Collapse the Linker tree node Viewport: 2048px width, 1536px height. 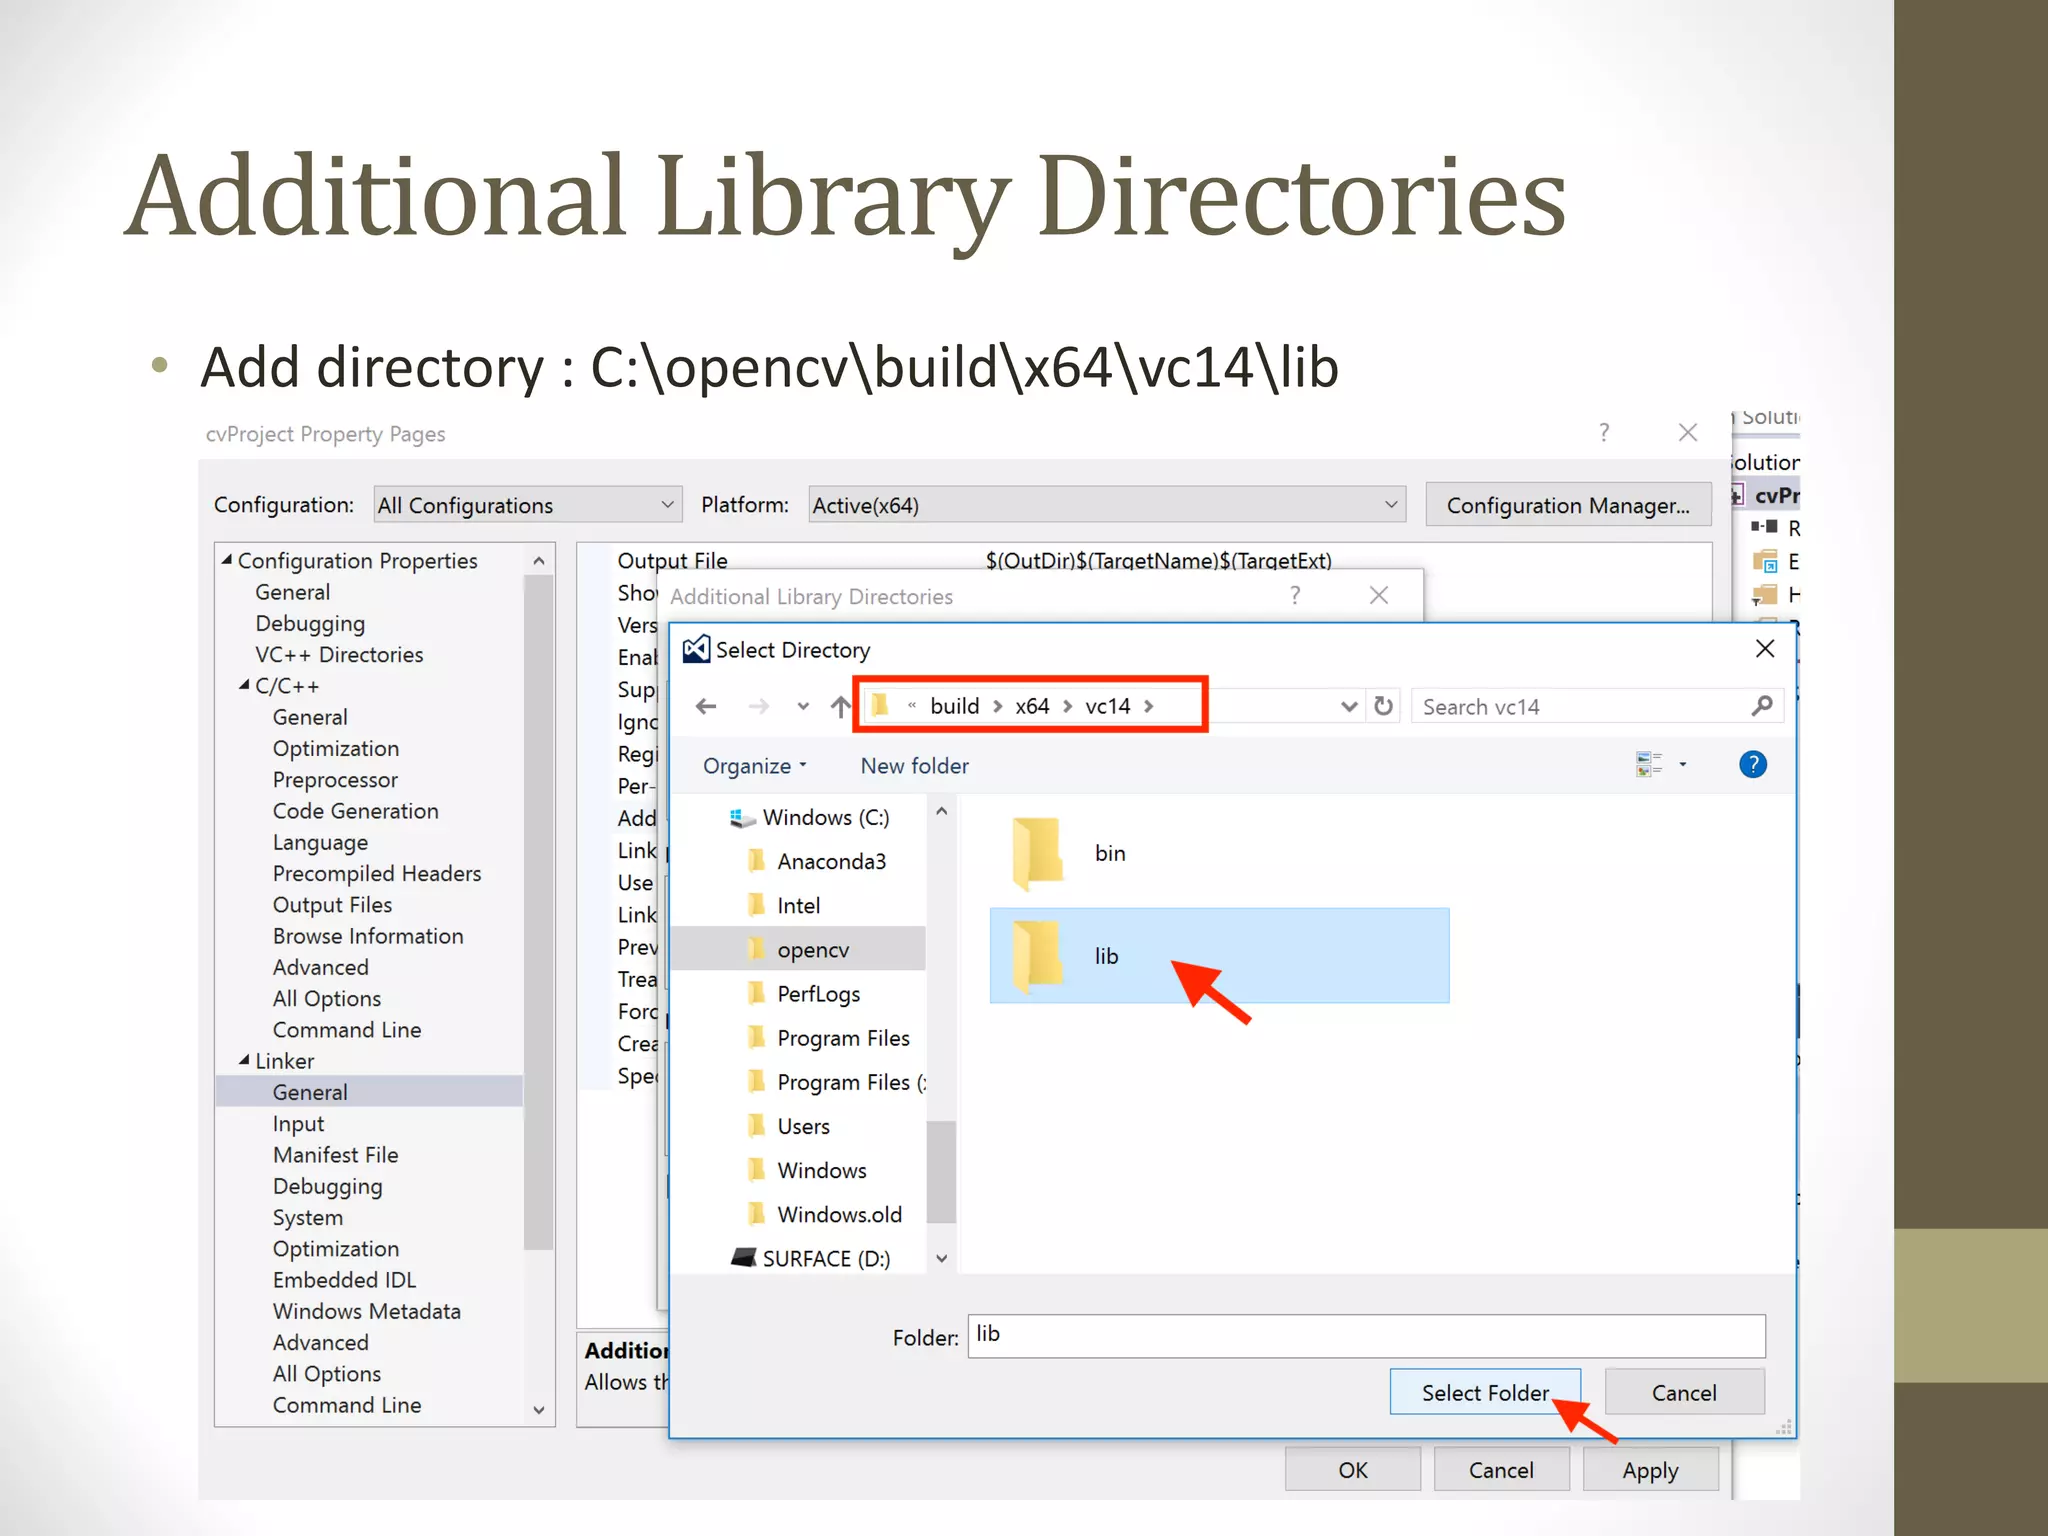244,1060
